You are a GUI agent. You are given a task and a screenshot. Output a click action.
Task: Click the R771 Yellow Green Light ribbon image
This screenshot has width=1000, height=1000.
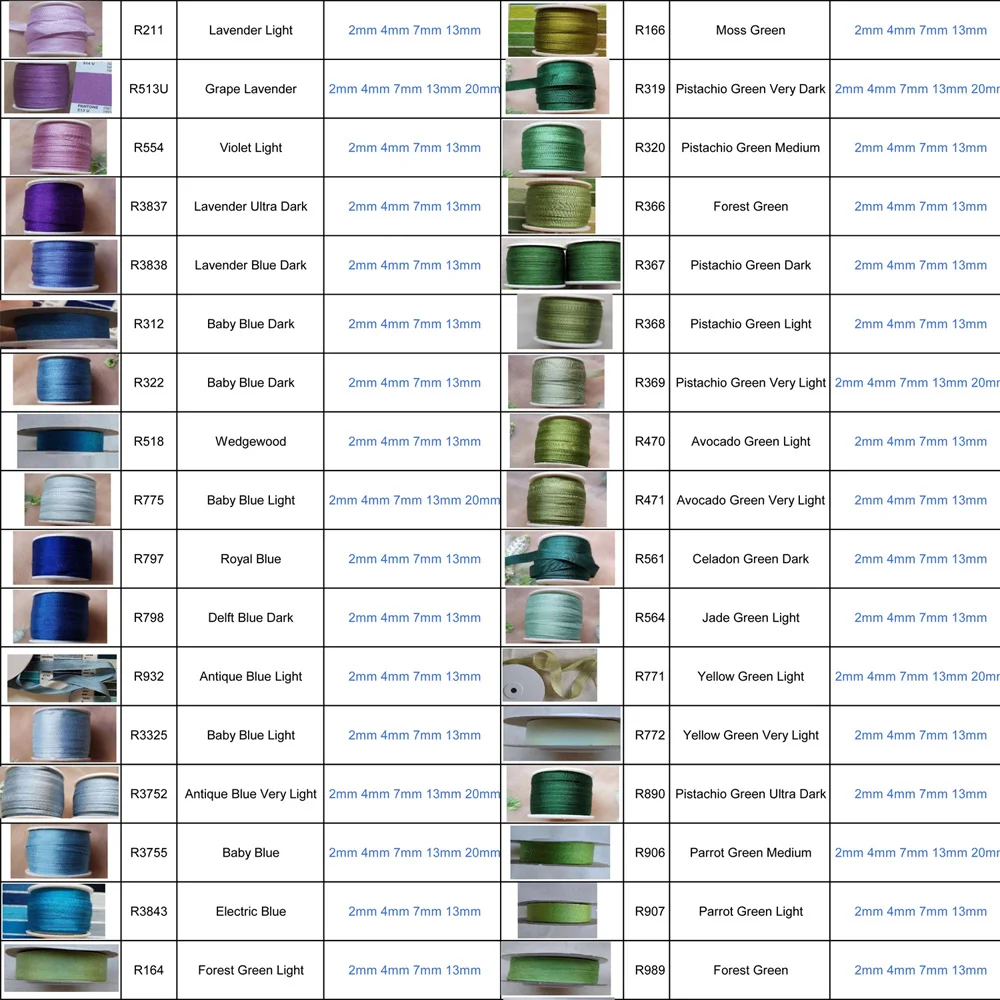(x=550, y=675)
